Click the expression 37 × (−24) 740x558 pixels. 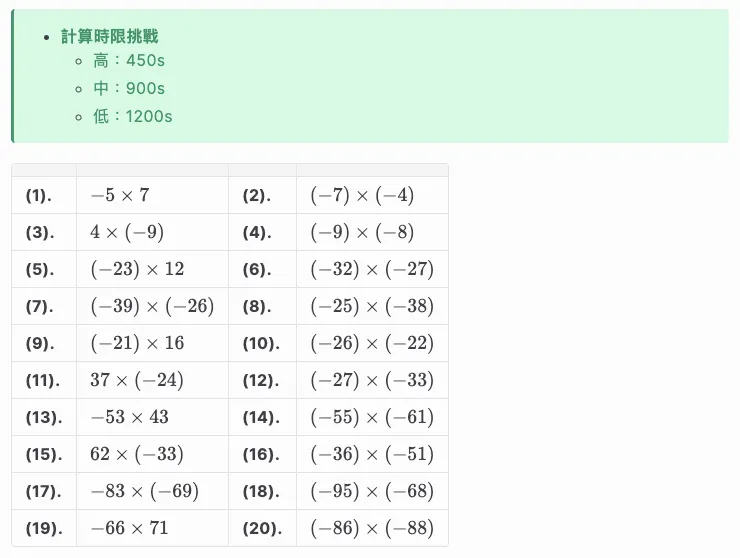coord(137,380)
